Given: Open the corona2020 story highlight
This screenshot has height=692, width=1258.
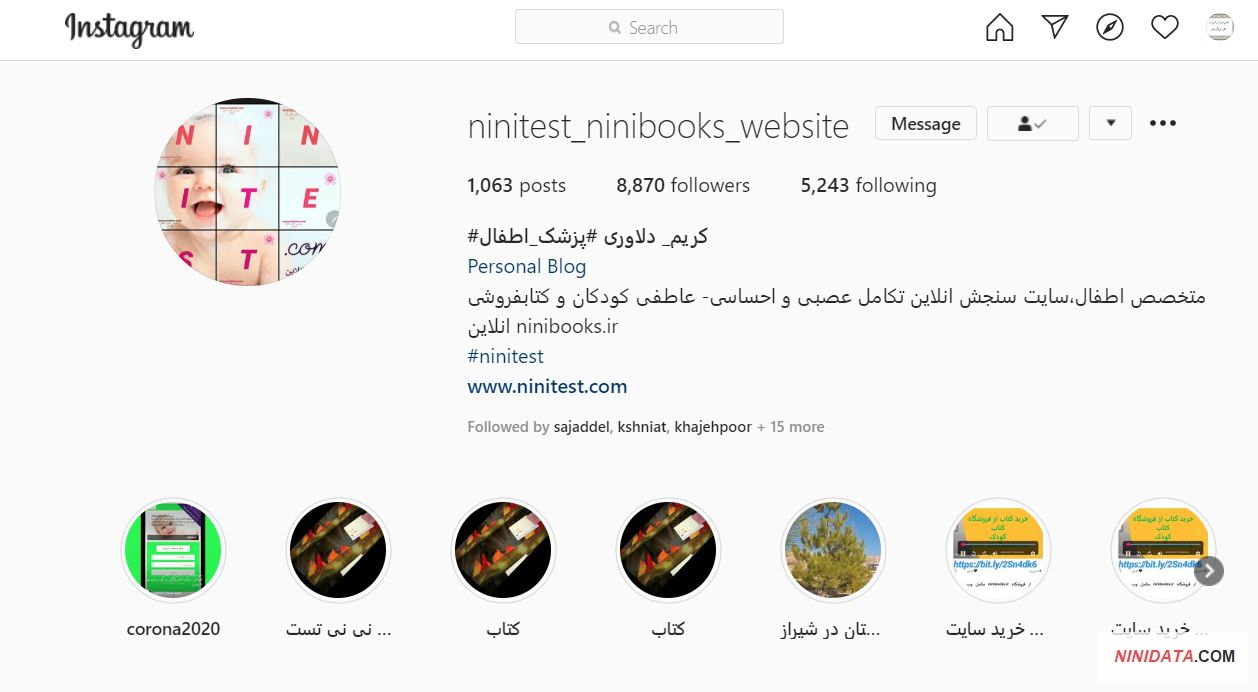Looking at the screenshot, I should tap(174, 551).
